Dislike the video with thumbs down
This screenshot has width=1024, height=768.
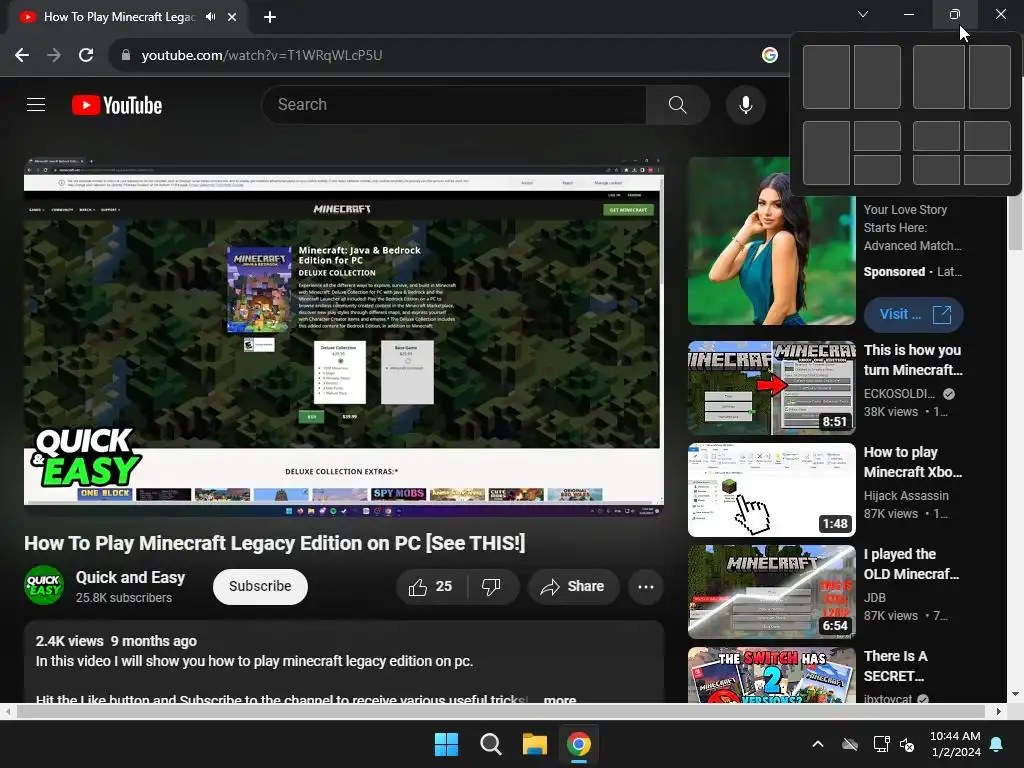(x=492, y=586)
